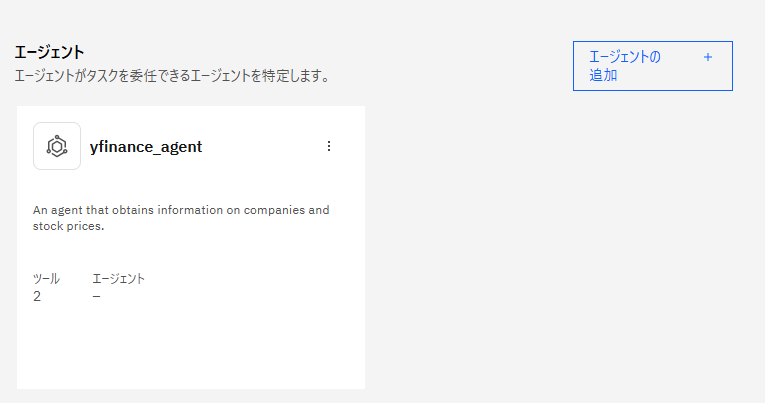Click the word 追加 in the add button

(x=603, y=75)
